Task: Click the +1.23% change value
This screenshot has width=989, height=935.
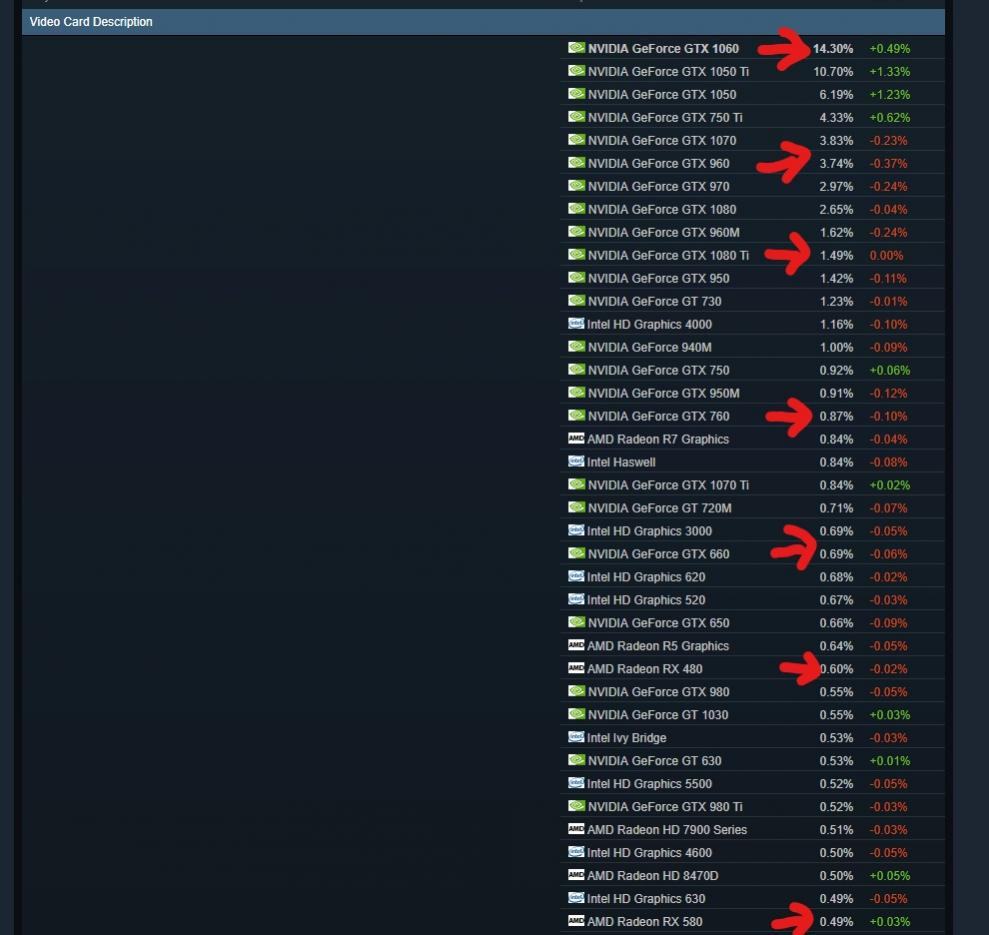Action: tap(889, 95)
